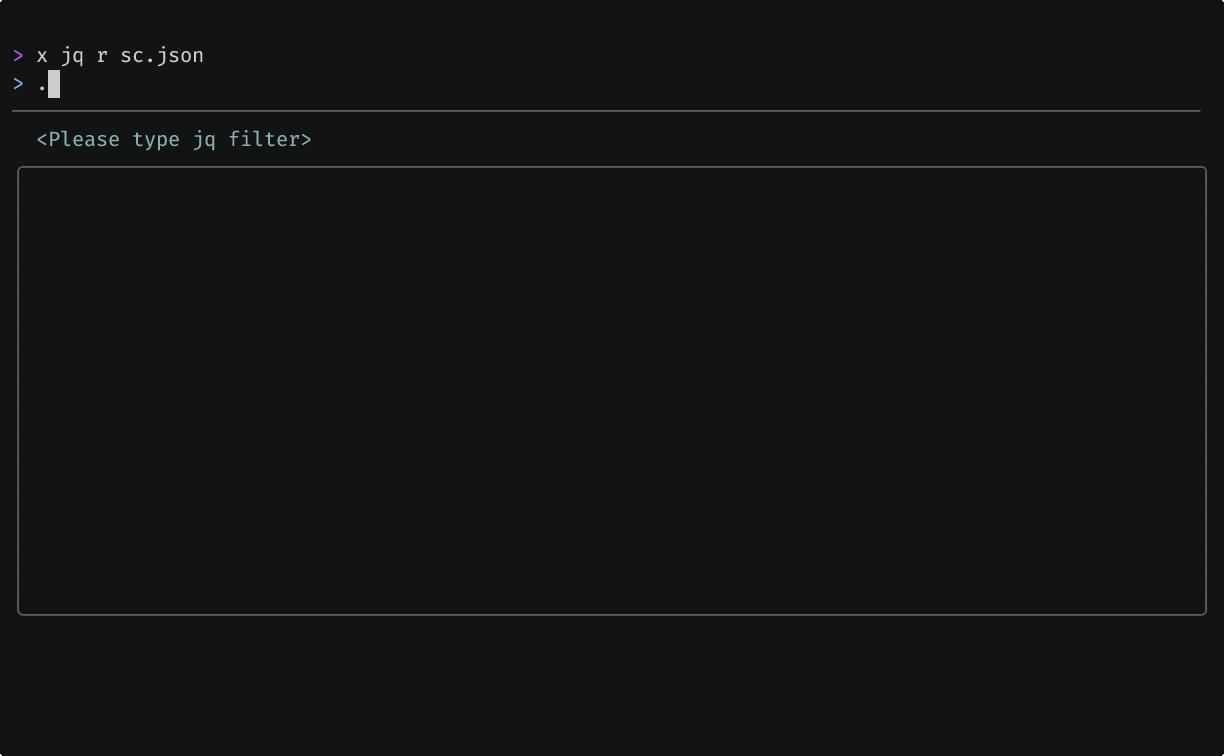Select the sc.json filename
Viewport: 1224px width, 756px height.
point(162,56)
